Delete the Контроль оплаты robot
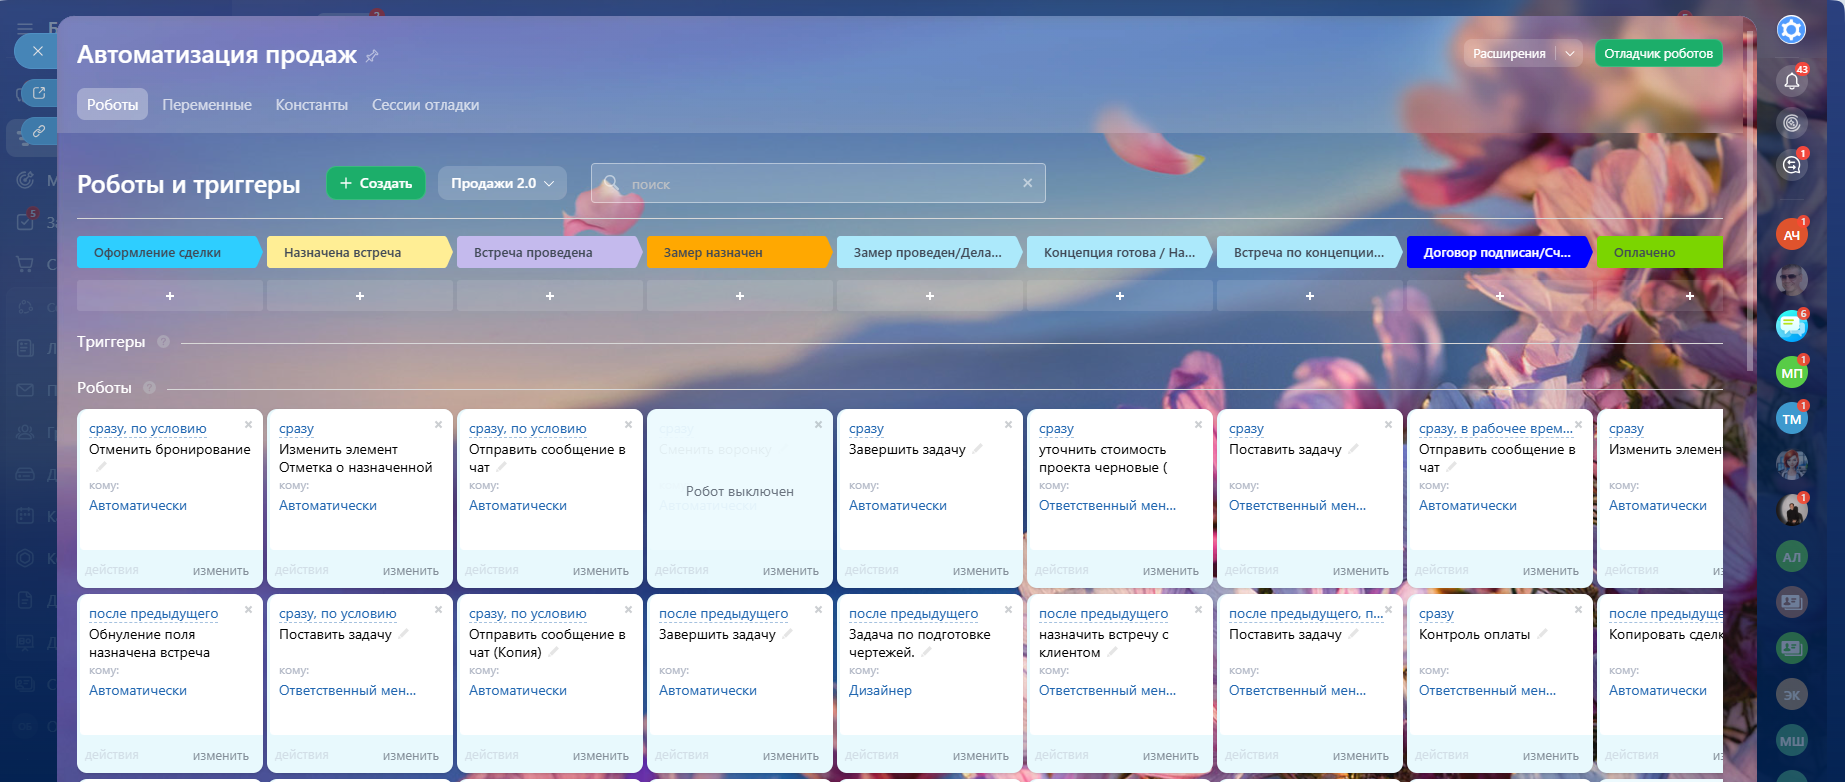1845x782 pixels. click(1578, 609)
